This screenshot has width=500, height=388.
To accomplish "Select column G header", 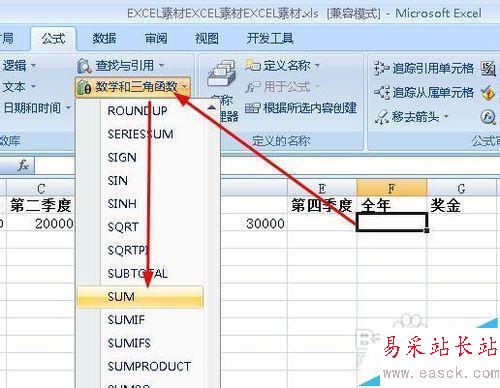I will point(462,189).
